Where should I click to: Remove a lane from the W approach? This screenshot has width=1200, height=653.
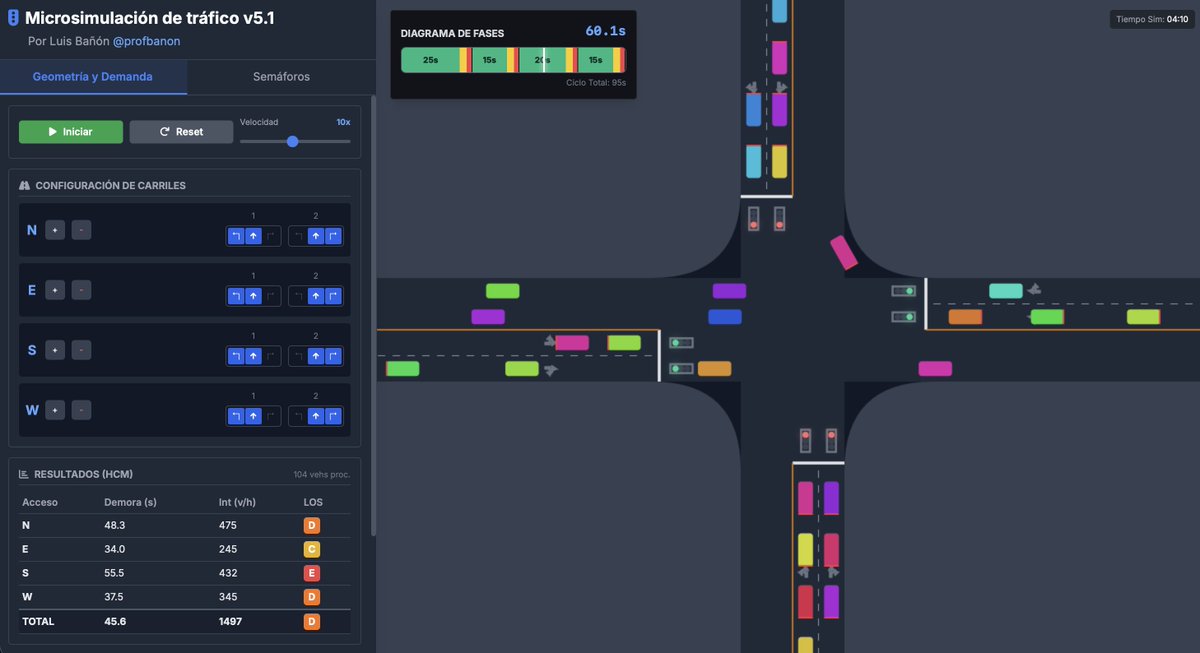coord(82,410)
